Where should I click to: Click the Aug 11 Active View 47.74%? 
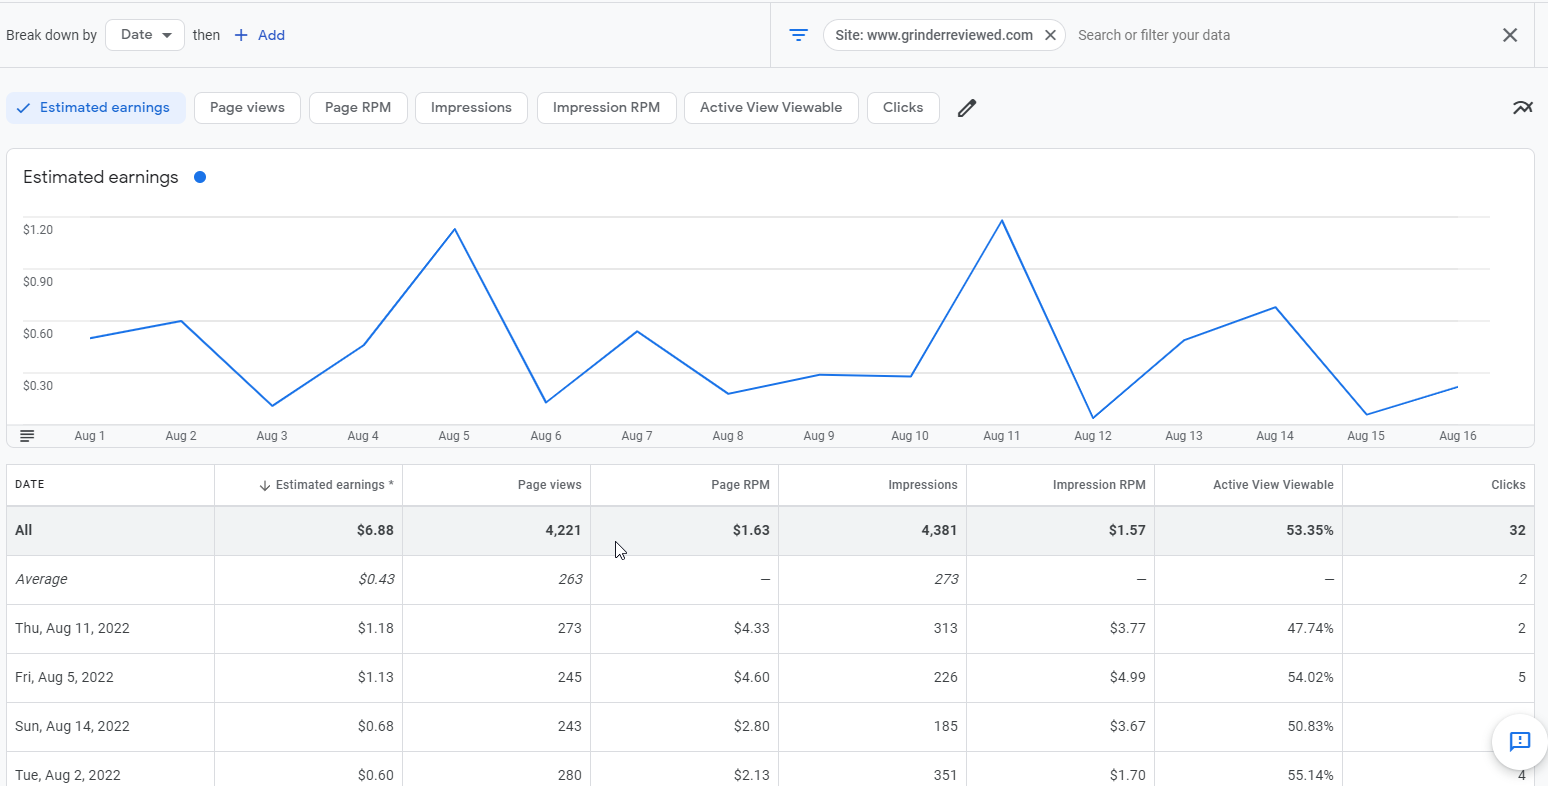point(1310,629)
